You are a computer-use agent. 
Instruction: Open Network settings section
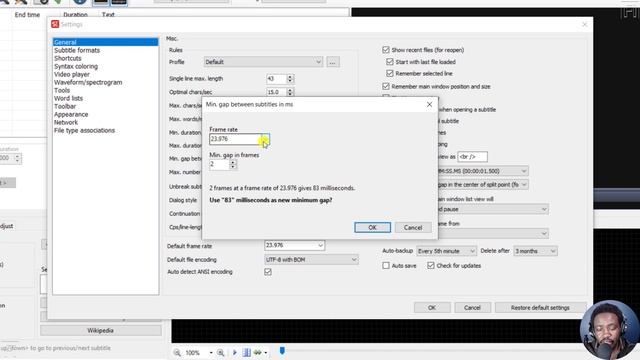pos(66,122)
